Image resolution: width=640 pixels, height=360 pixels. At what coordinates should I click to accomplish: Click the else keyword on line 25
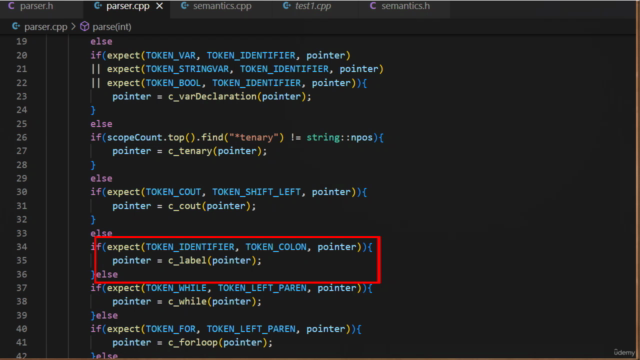pyautogui.click(x=101, y=124)
